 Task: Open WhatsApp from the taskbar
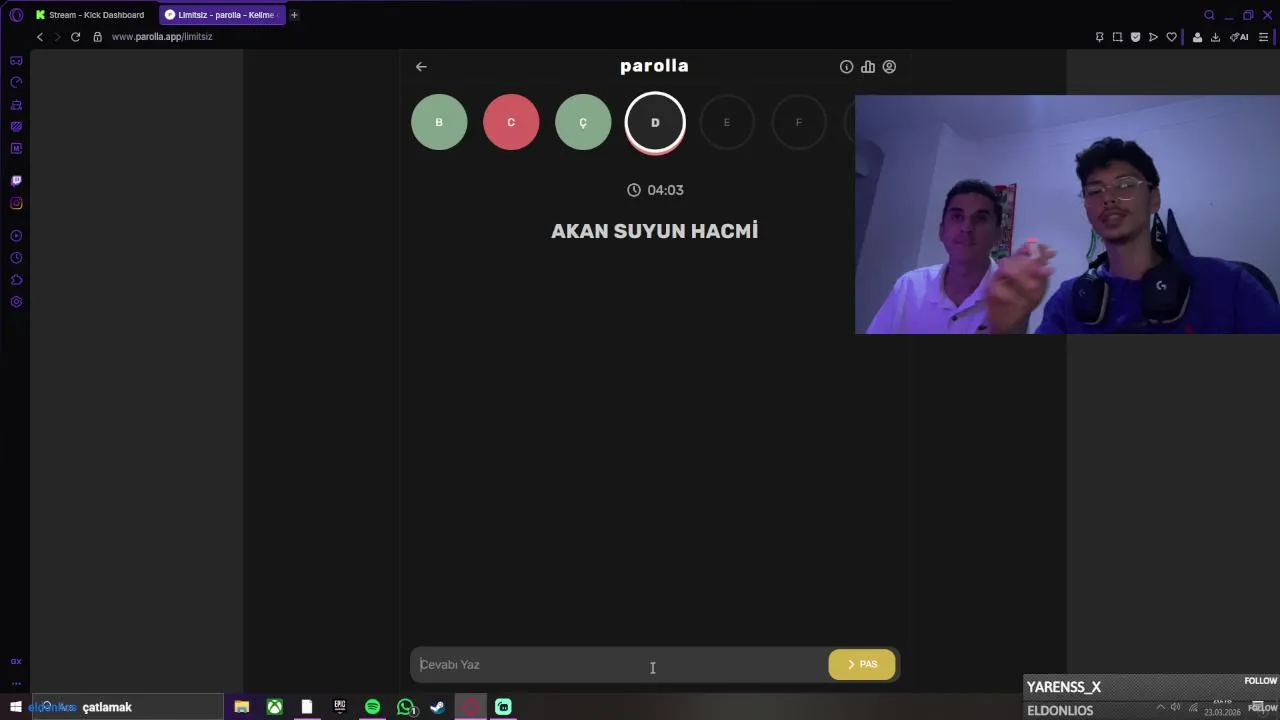coord(406,707)
